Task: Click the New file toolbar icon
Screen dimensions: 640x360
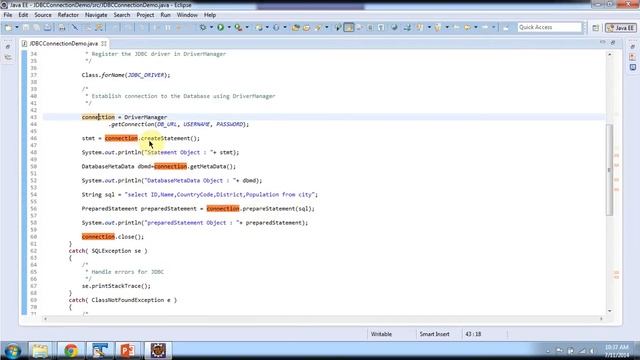Action: click(x=8, y=27)
